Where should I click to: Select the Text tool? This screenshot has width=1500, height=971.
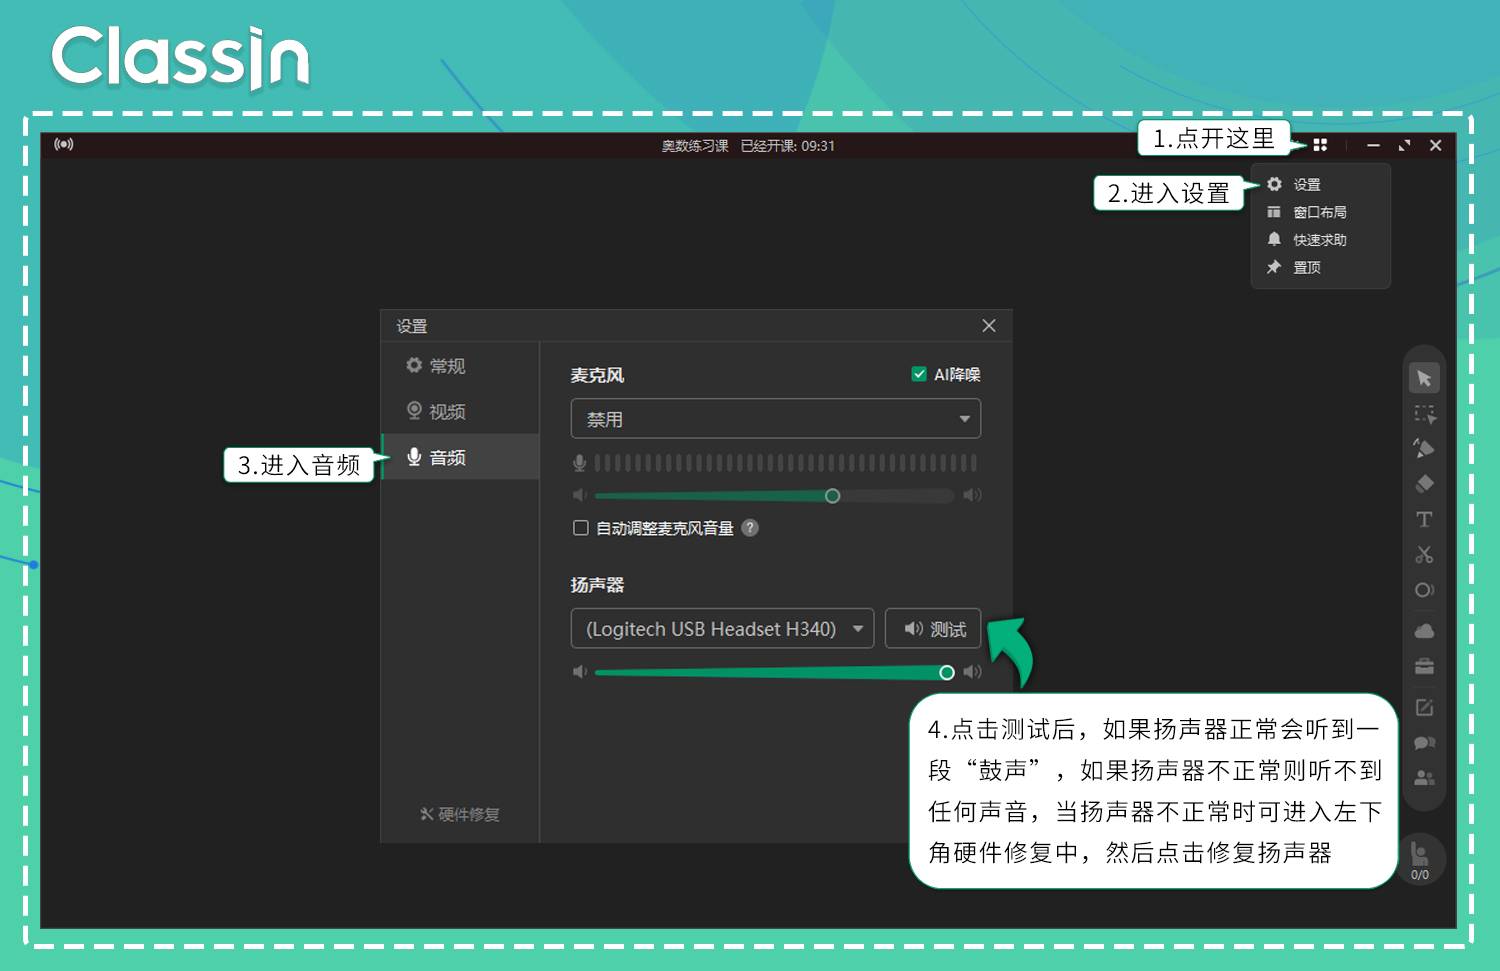[1424, 519]
